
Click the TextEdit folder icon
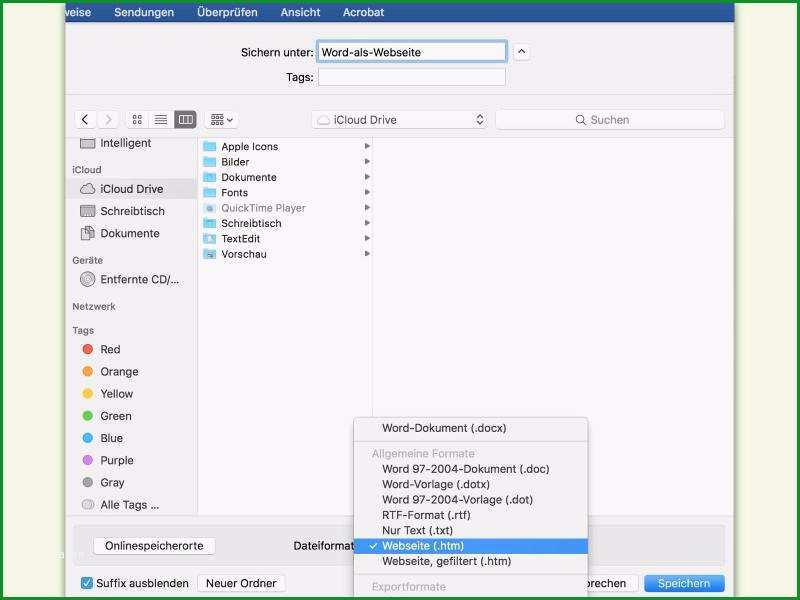tap(210, 239)
